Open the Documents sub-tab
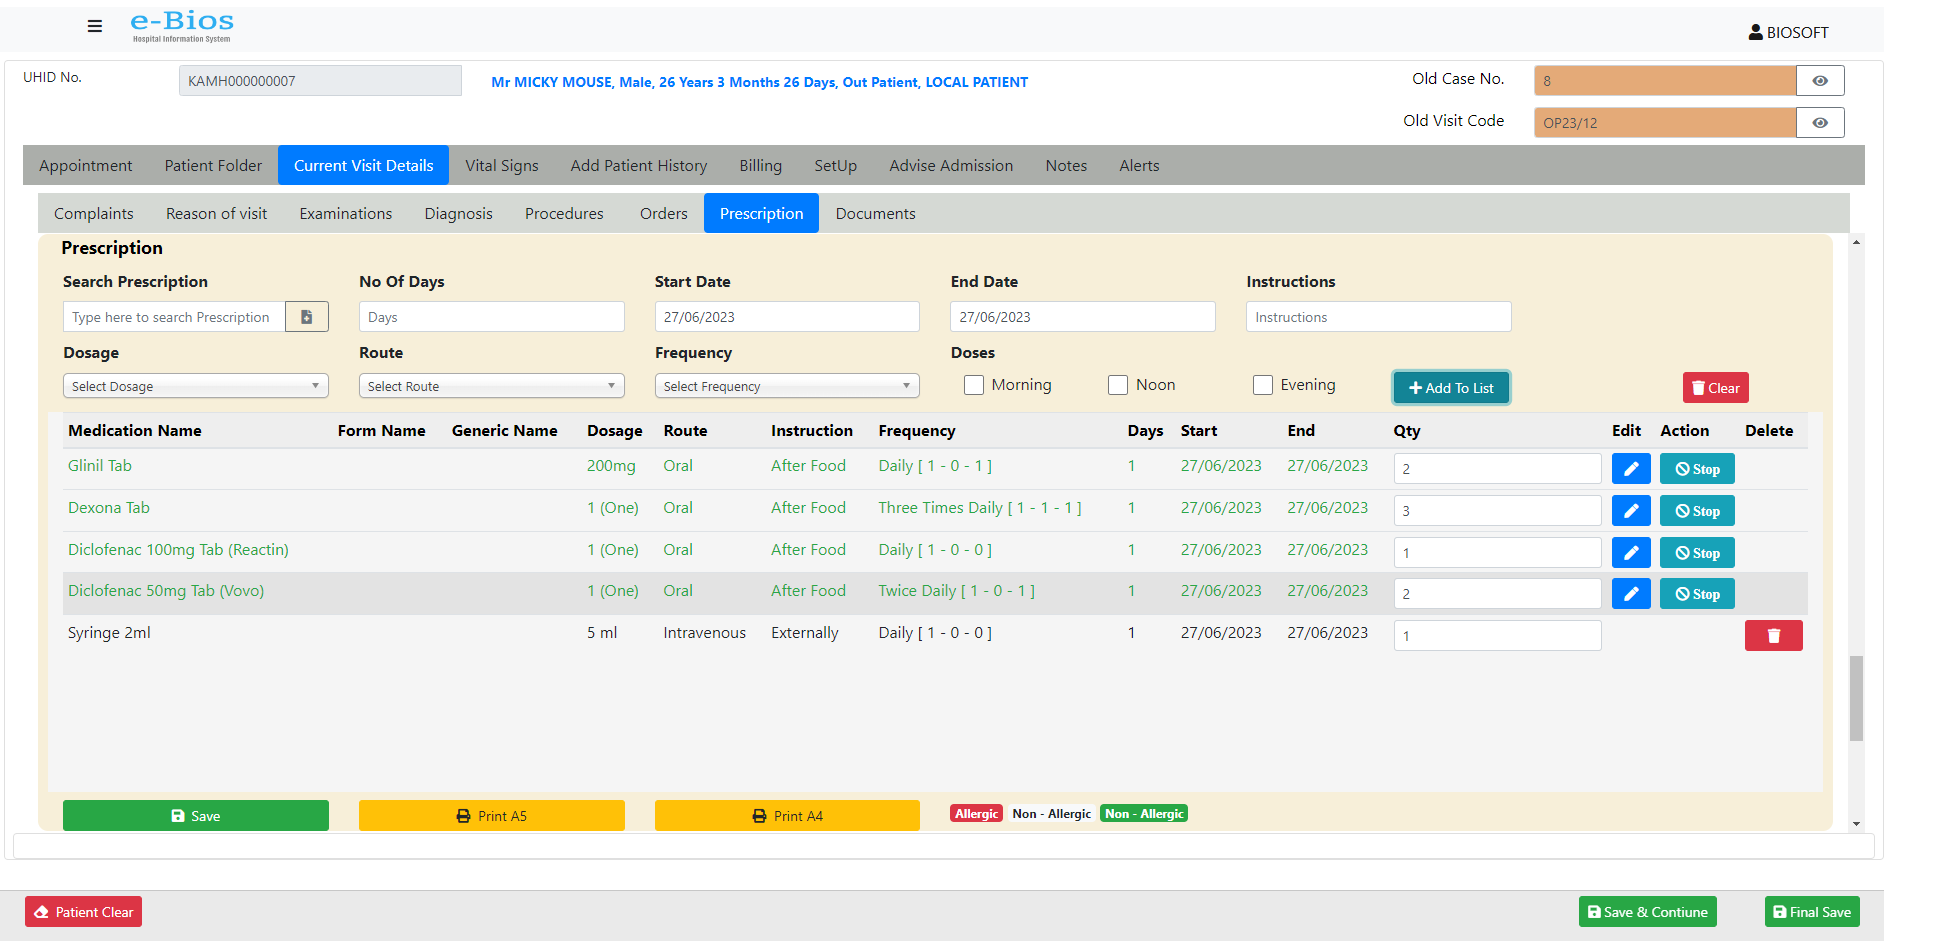The height and width of the screenshot is (941, 1941). 876,214
